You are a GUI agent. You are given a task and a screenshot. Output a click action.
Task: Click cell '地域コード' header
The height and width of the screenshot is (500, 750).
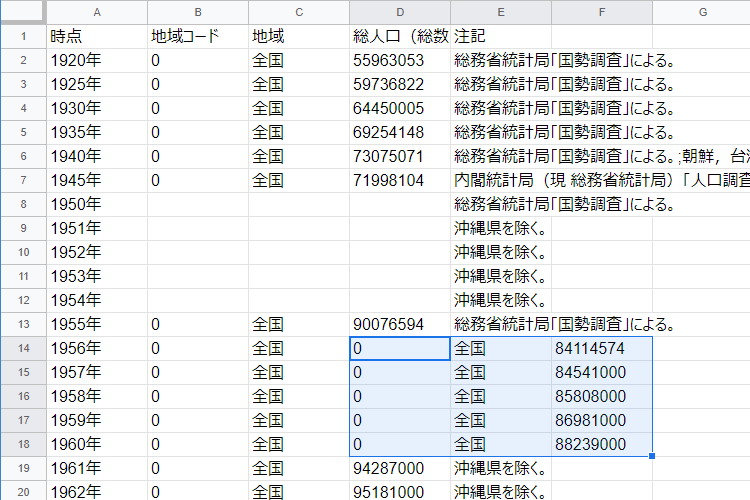click(x=198, y=36)
